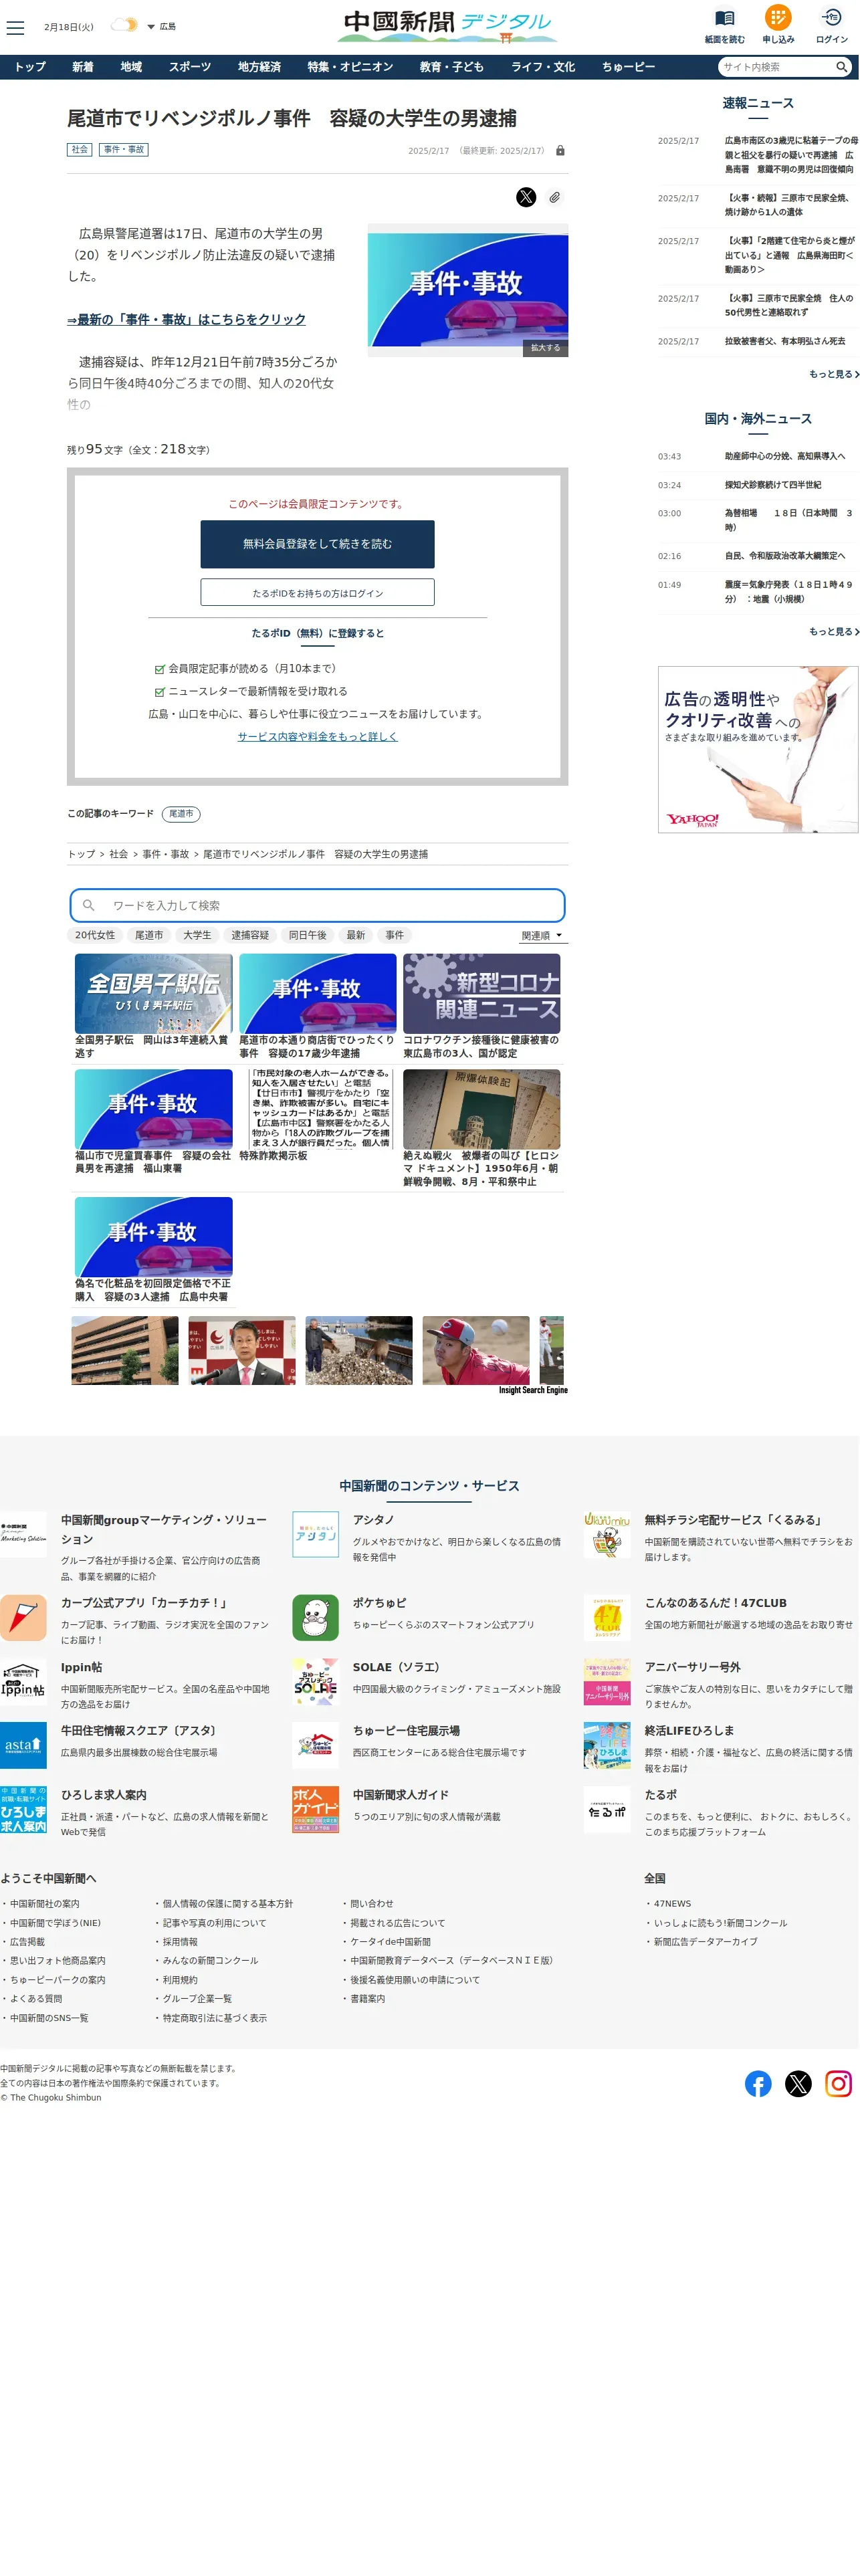This screenshot has height=2576, width=860.
Task: Click the weather icon next to date
Action: pyautogui.click(x=124, y=26)
